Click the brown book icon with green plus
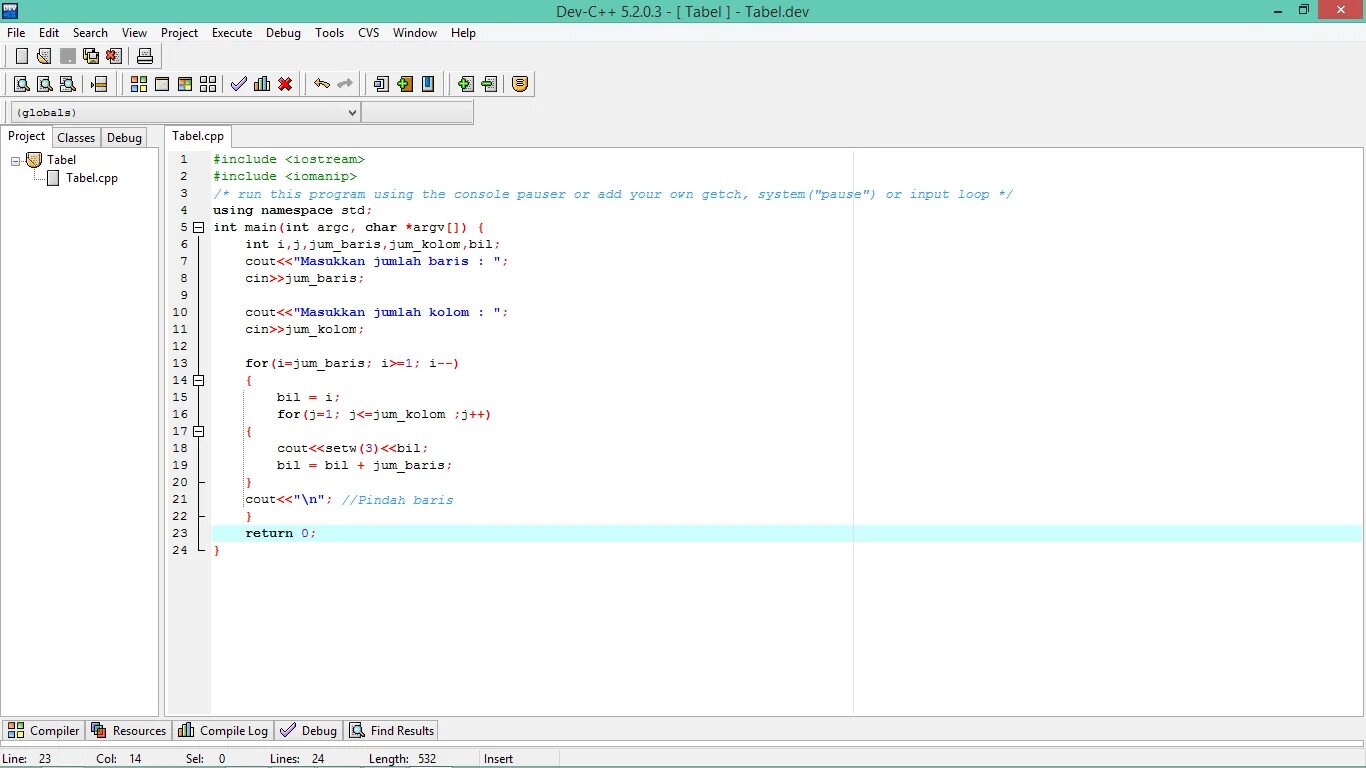 404,84
